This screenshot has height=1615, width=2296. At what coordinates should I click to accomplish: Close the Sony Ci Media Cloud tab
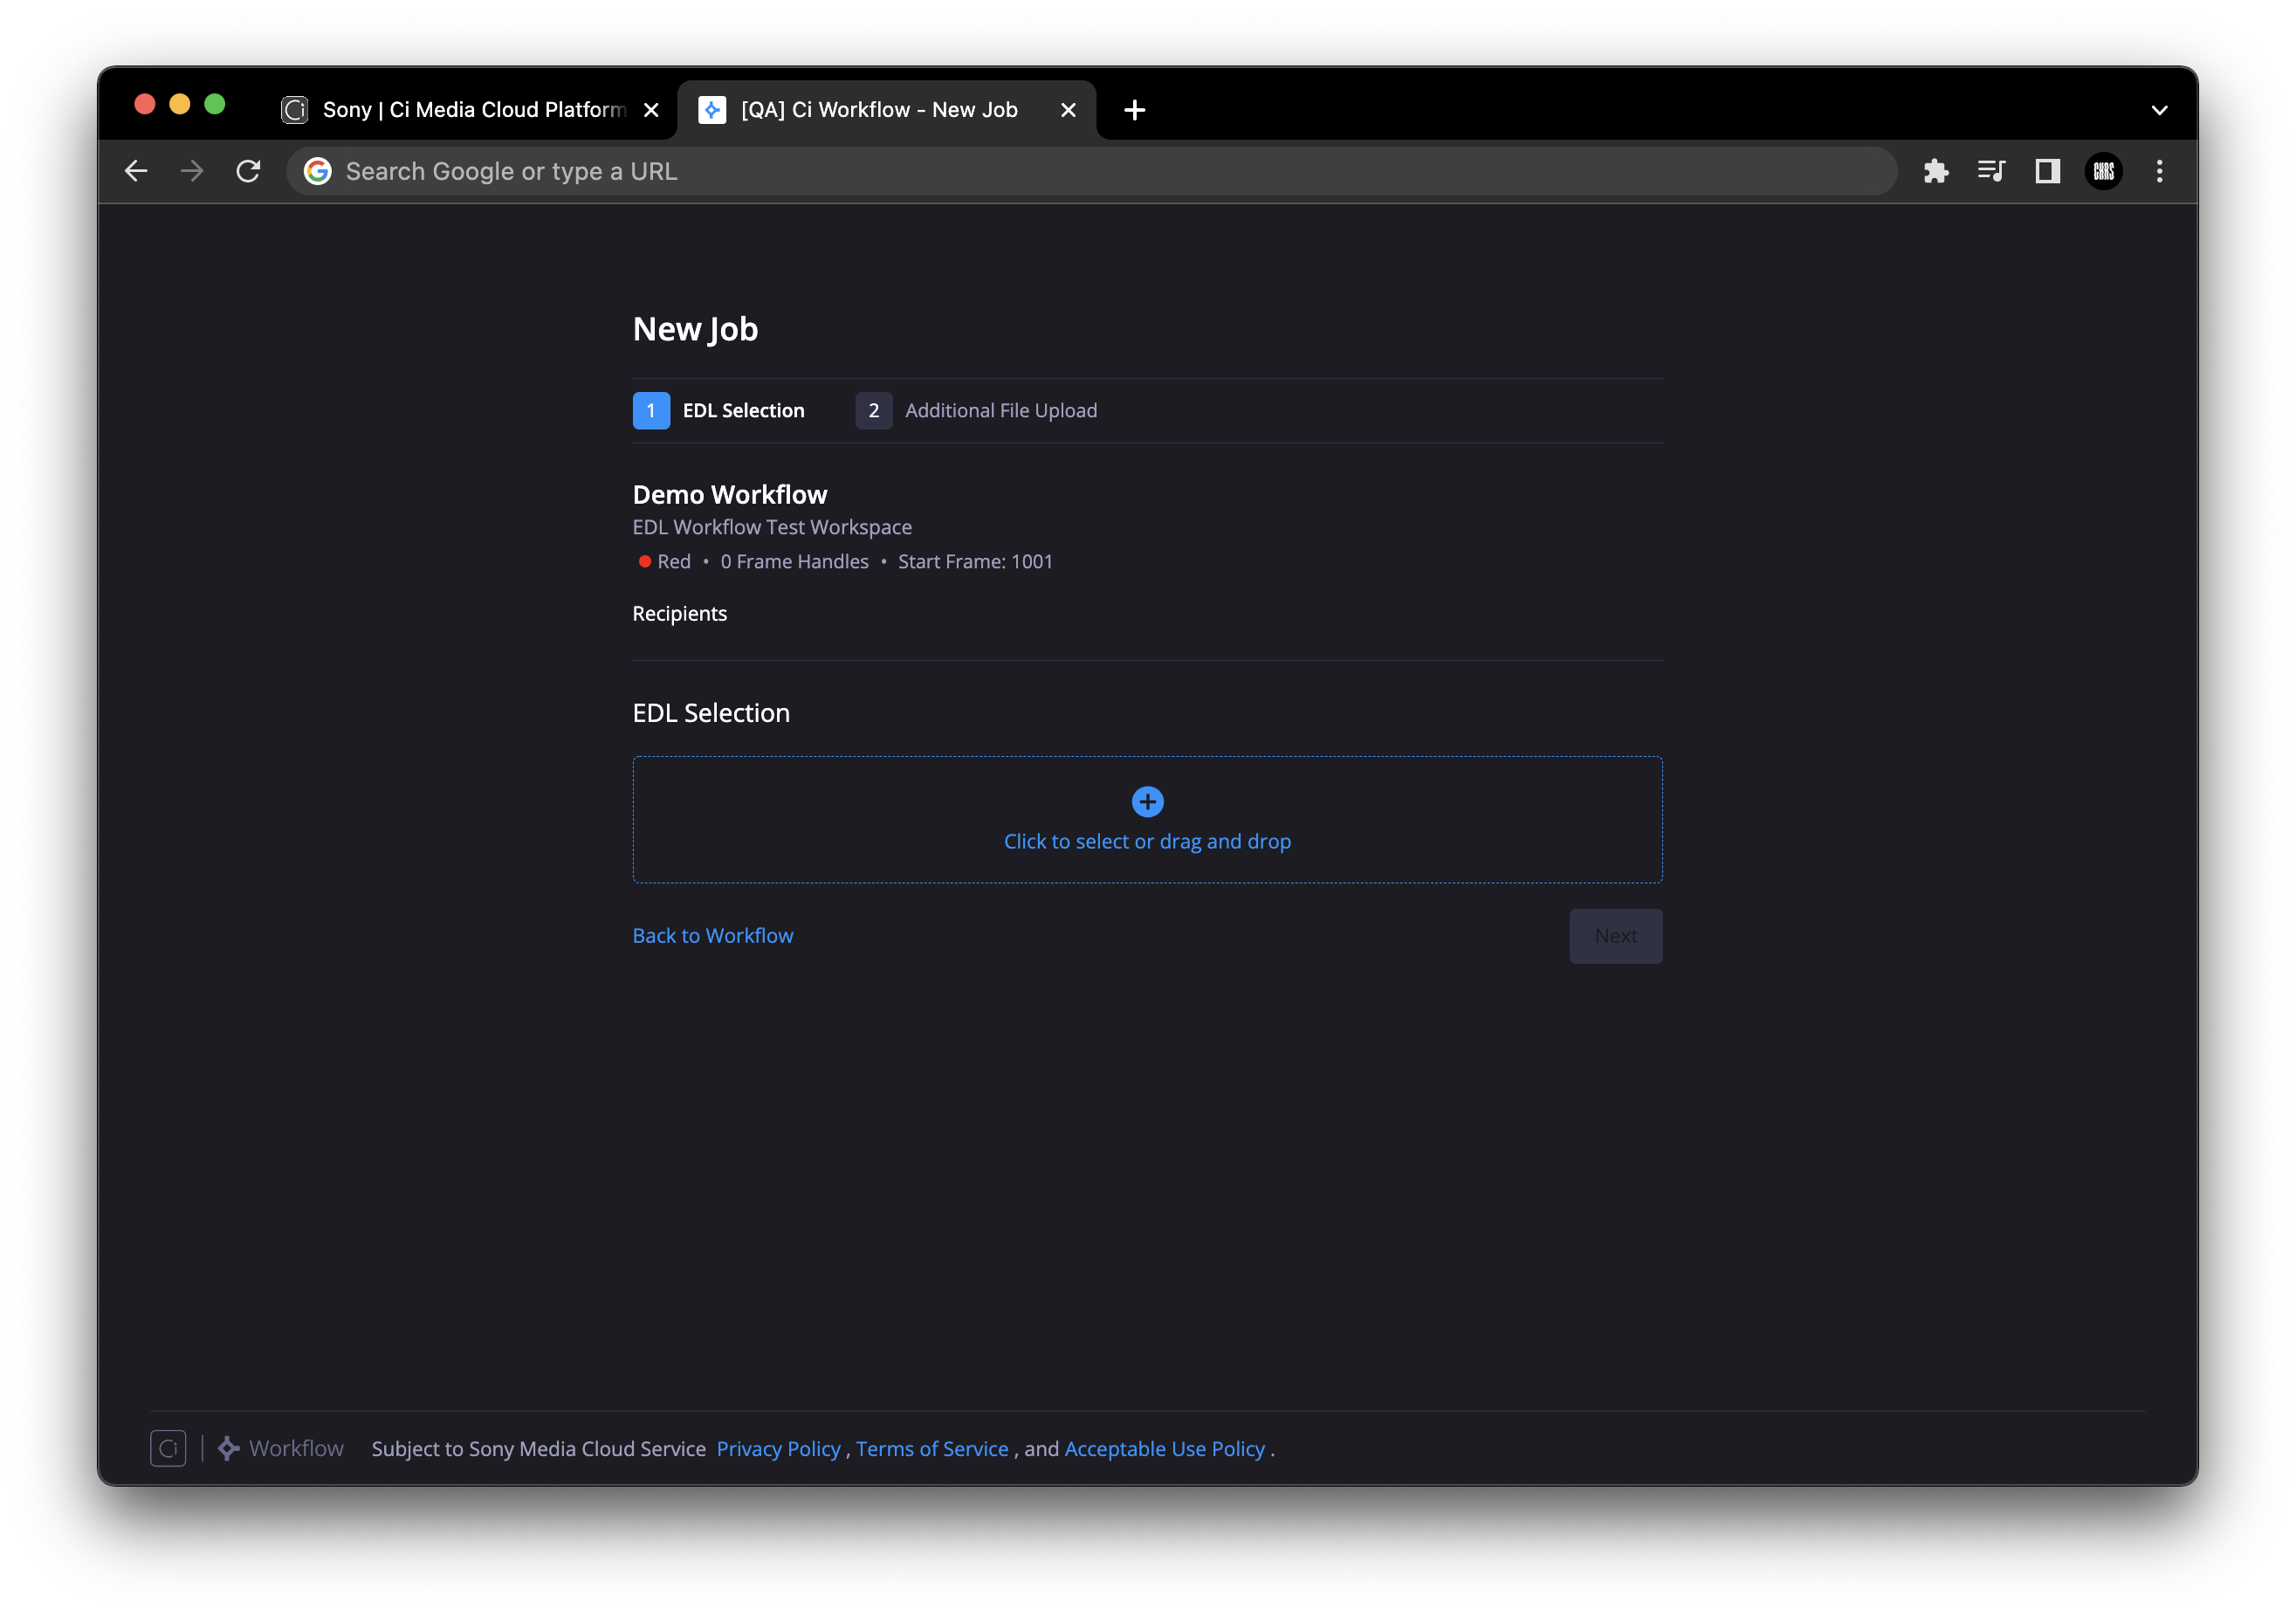651,110
